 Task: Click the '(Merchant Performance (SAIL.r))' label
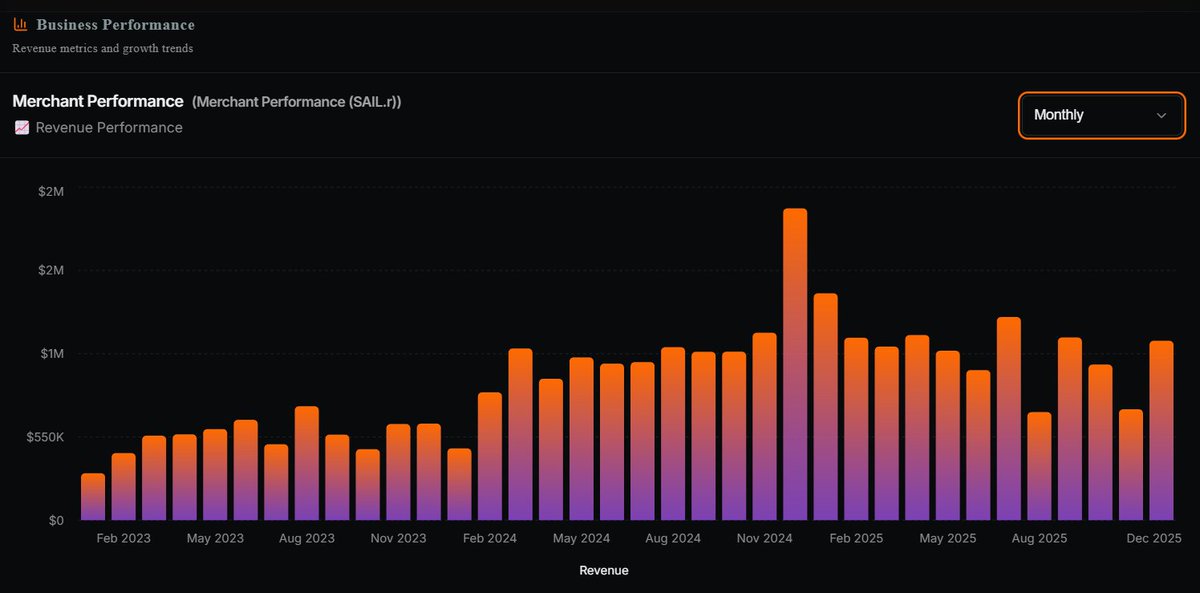[296, 102]
